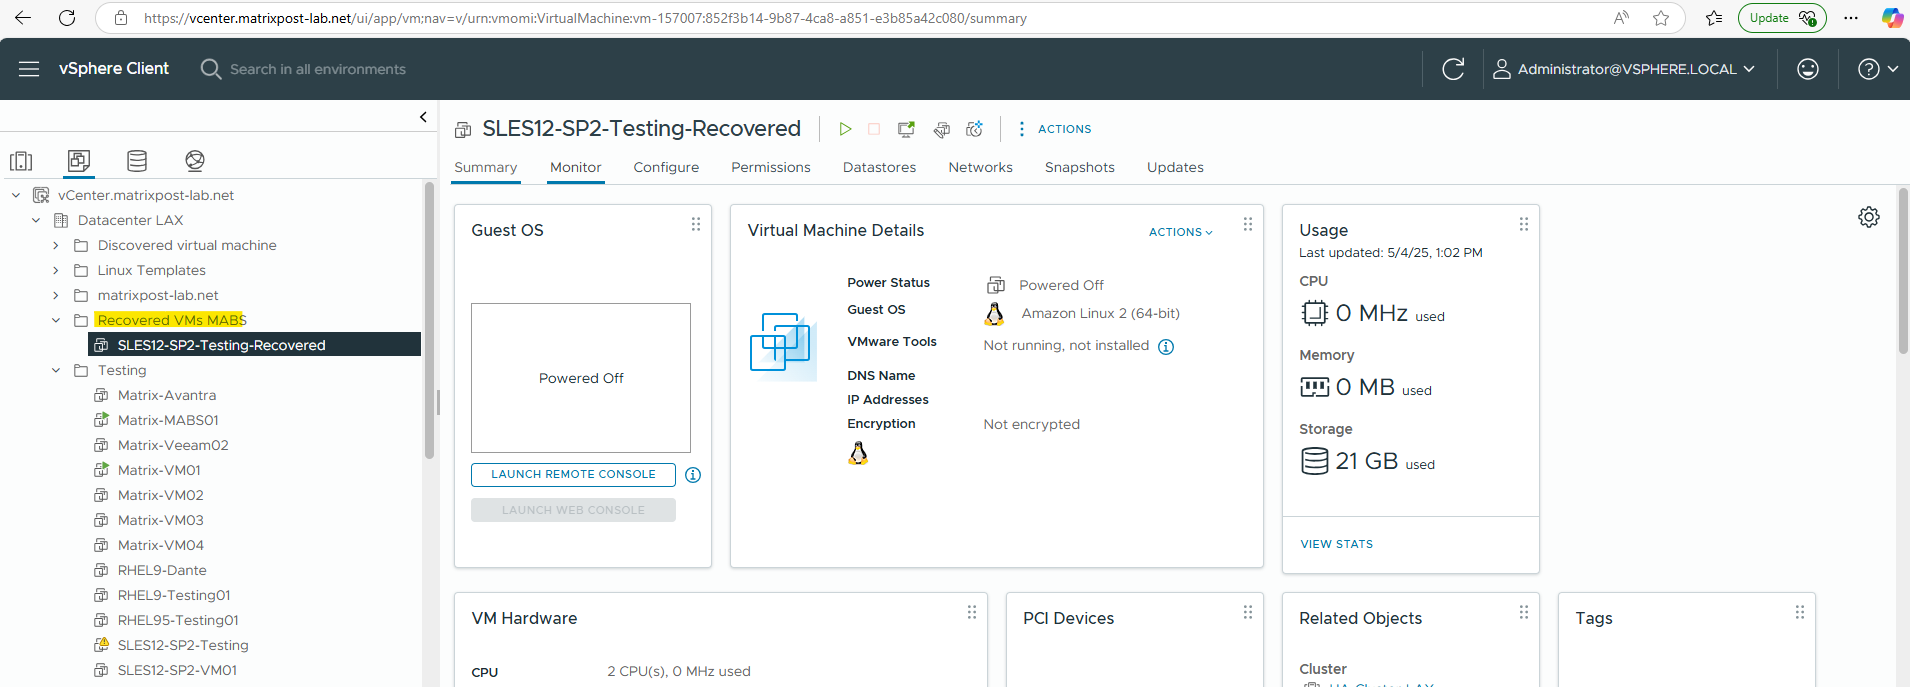Click the global refresh icon
Screen dimensions: 1910x687
pyautogui.click(x=1453, y=69)
